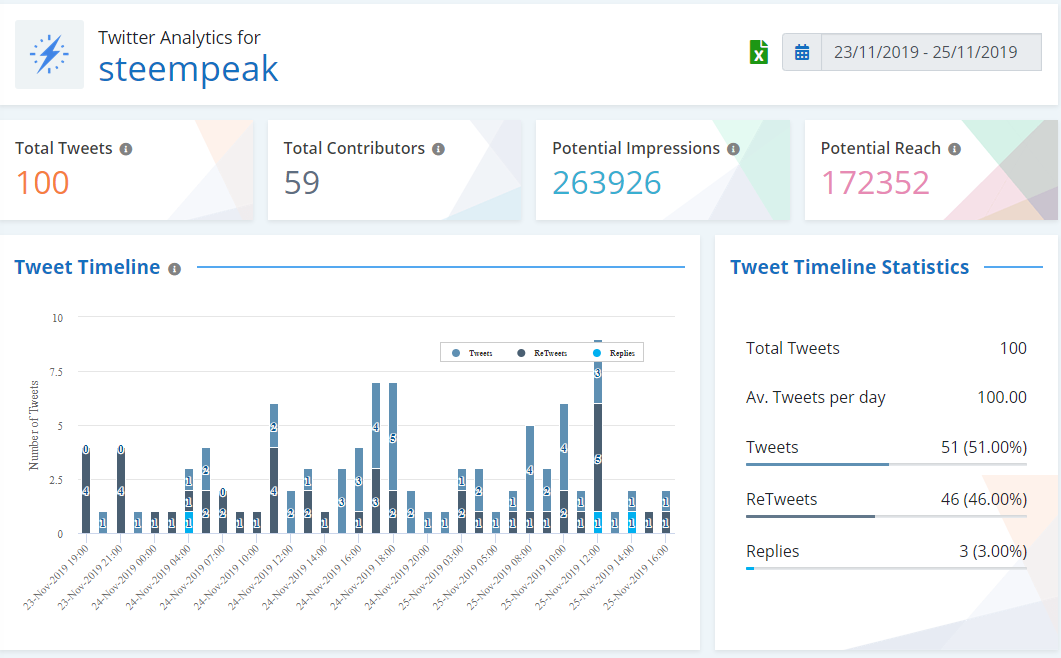The width and height of the screenshot is (1061, 658).
Task: Toggle the ReTweets series in the chart legend
Action: tap(542, 353)
